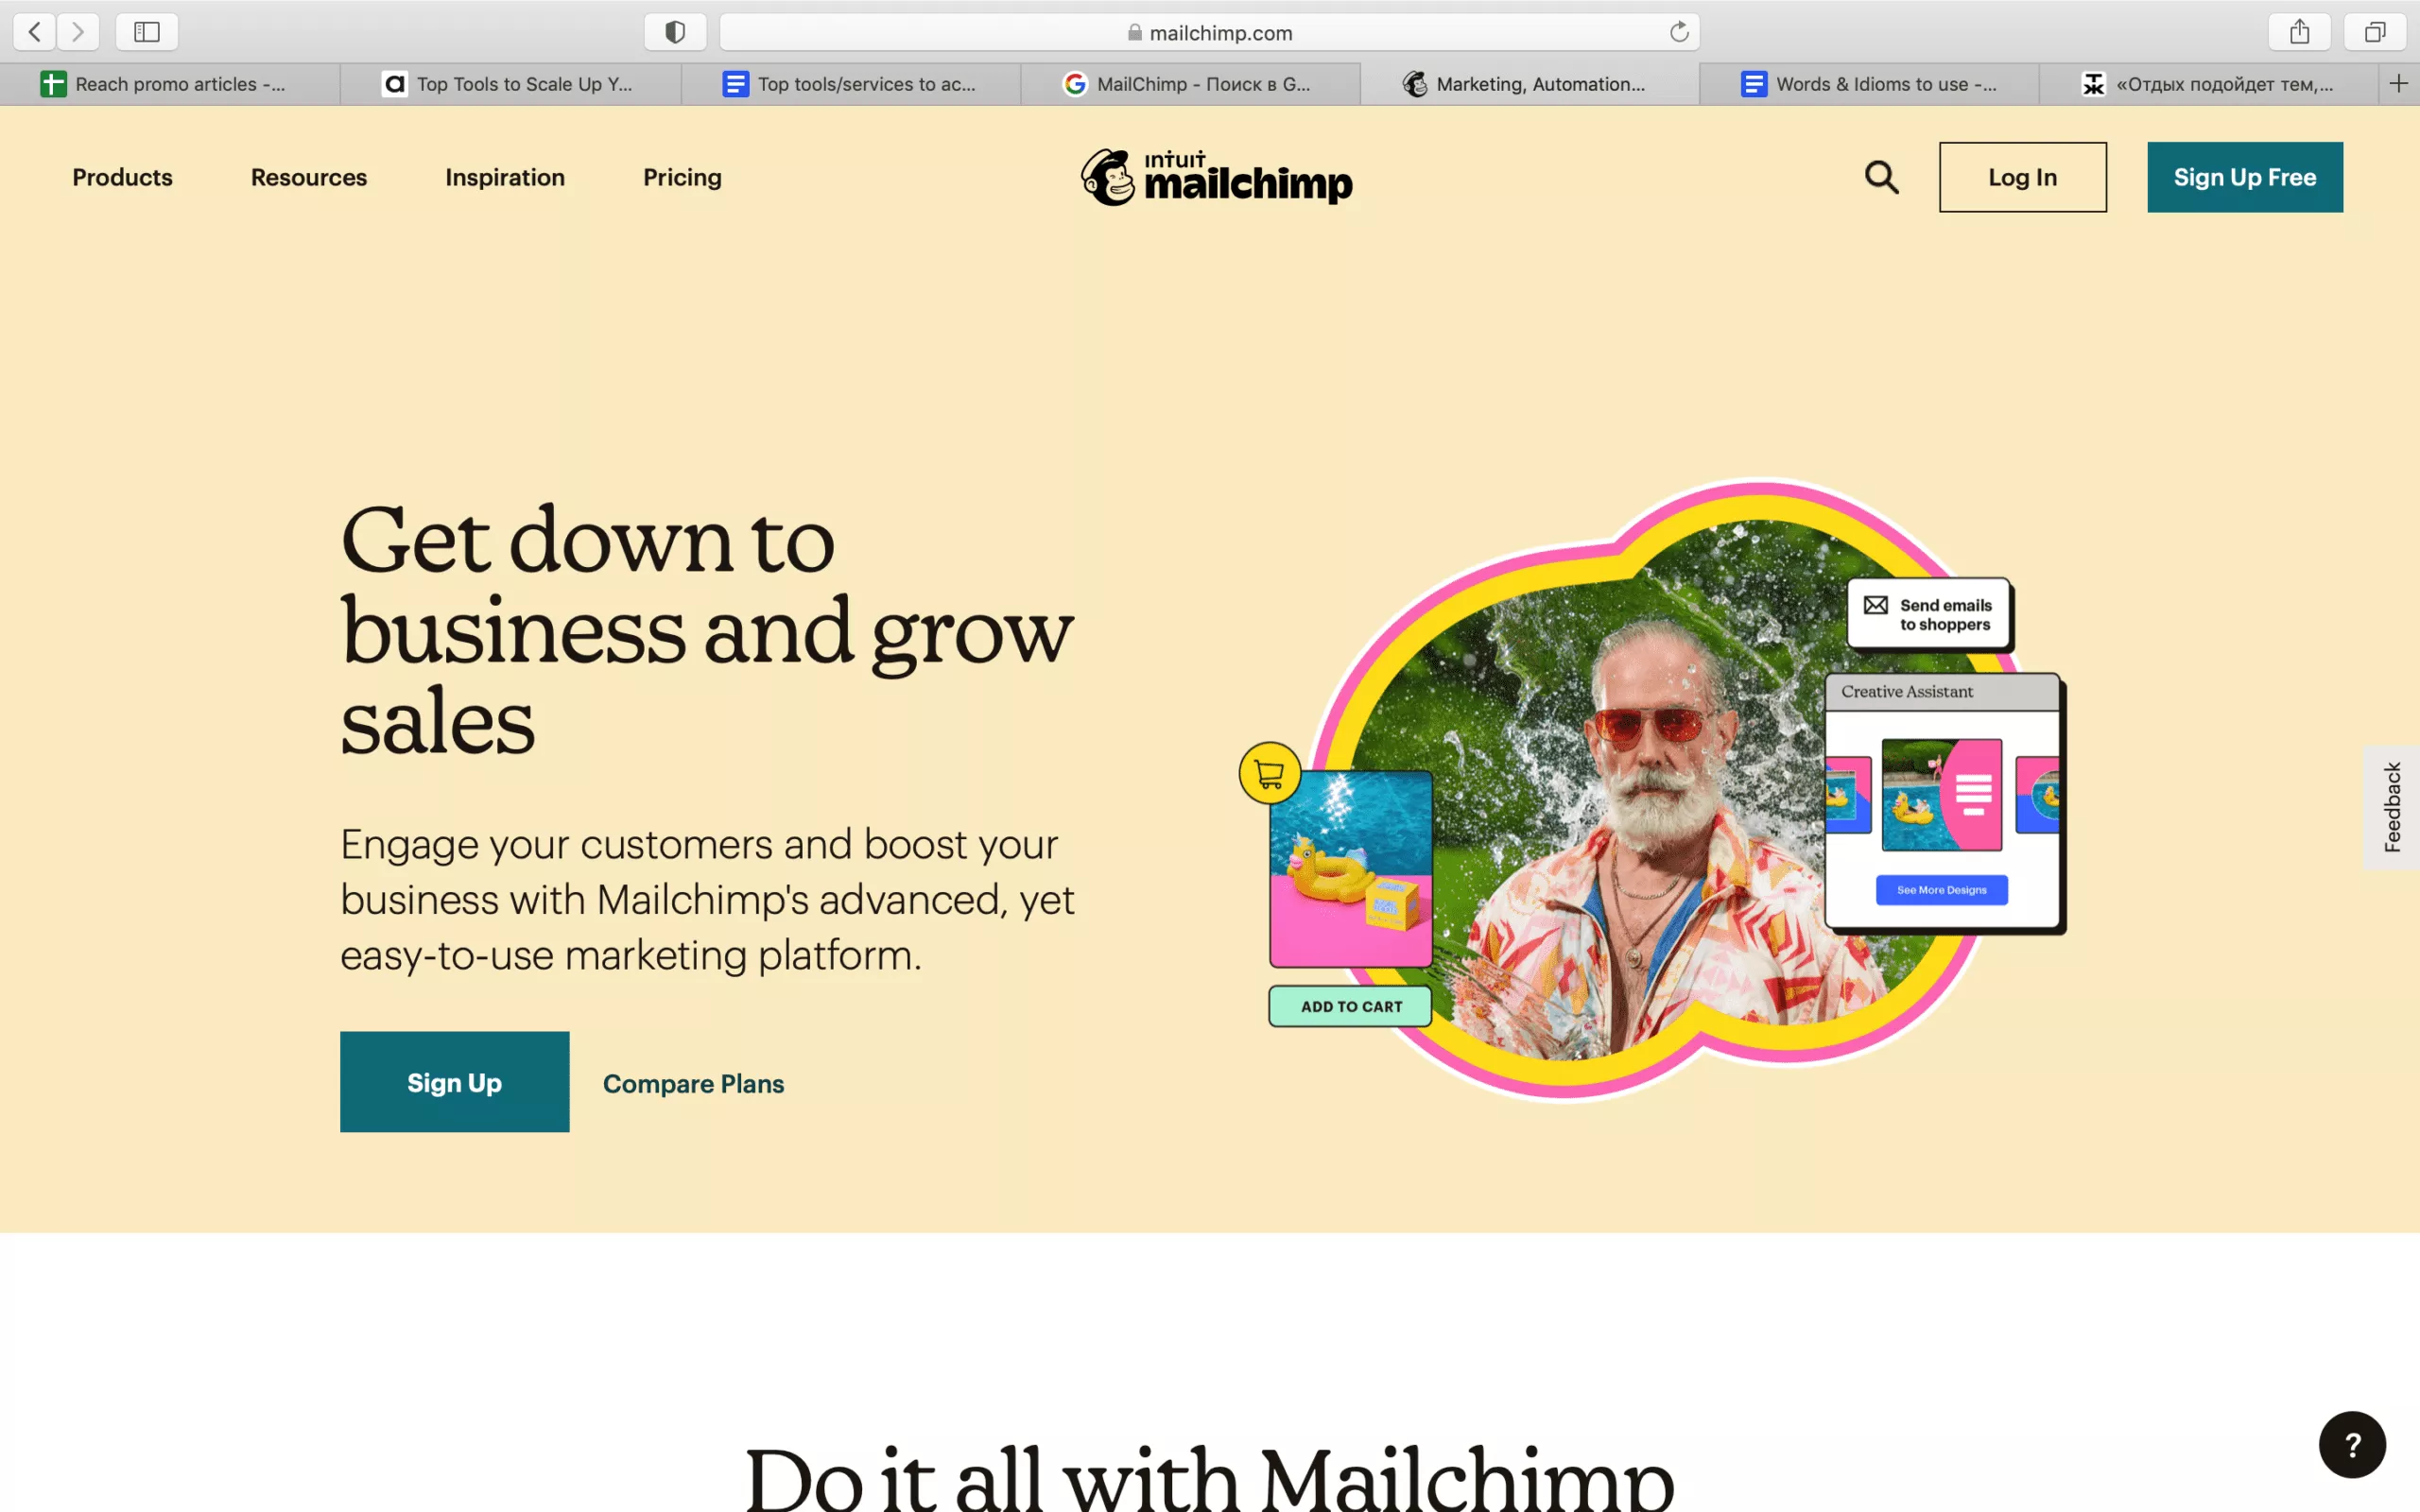Open the Inspiration menu
Viewport: 2420px width, 1512px height.
(x=505, y=177)
